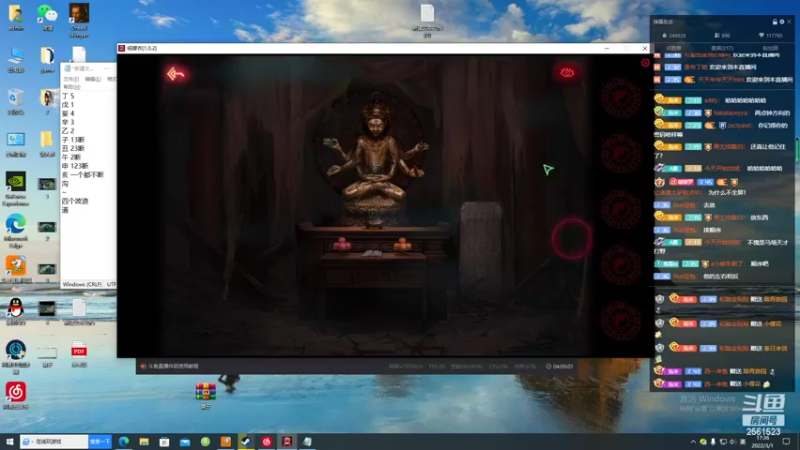Screen dimensions: 800x450
Task: Click the flame popularity count in danmaku panel
Action: coord(674,35)
